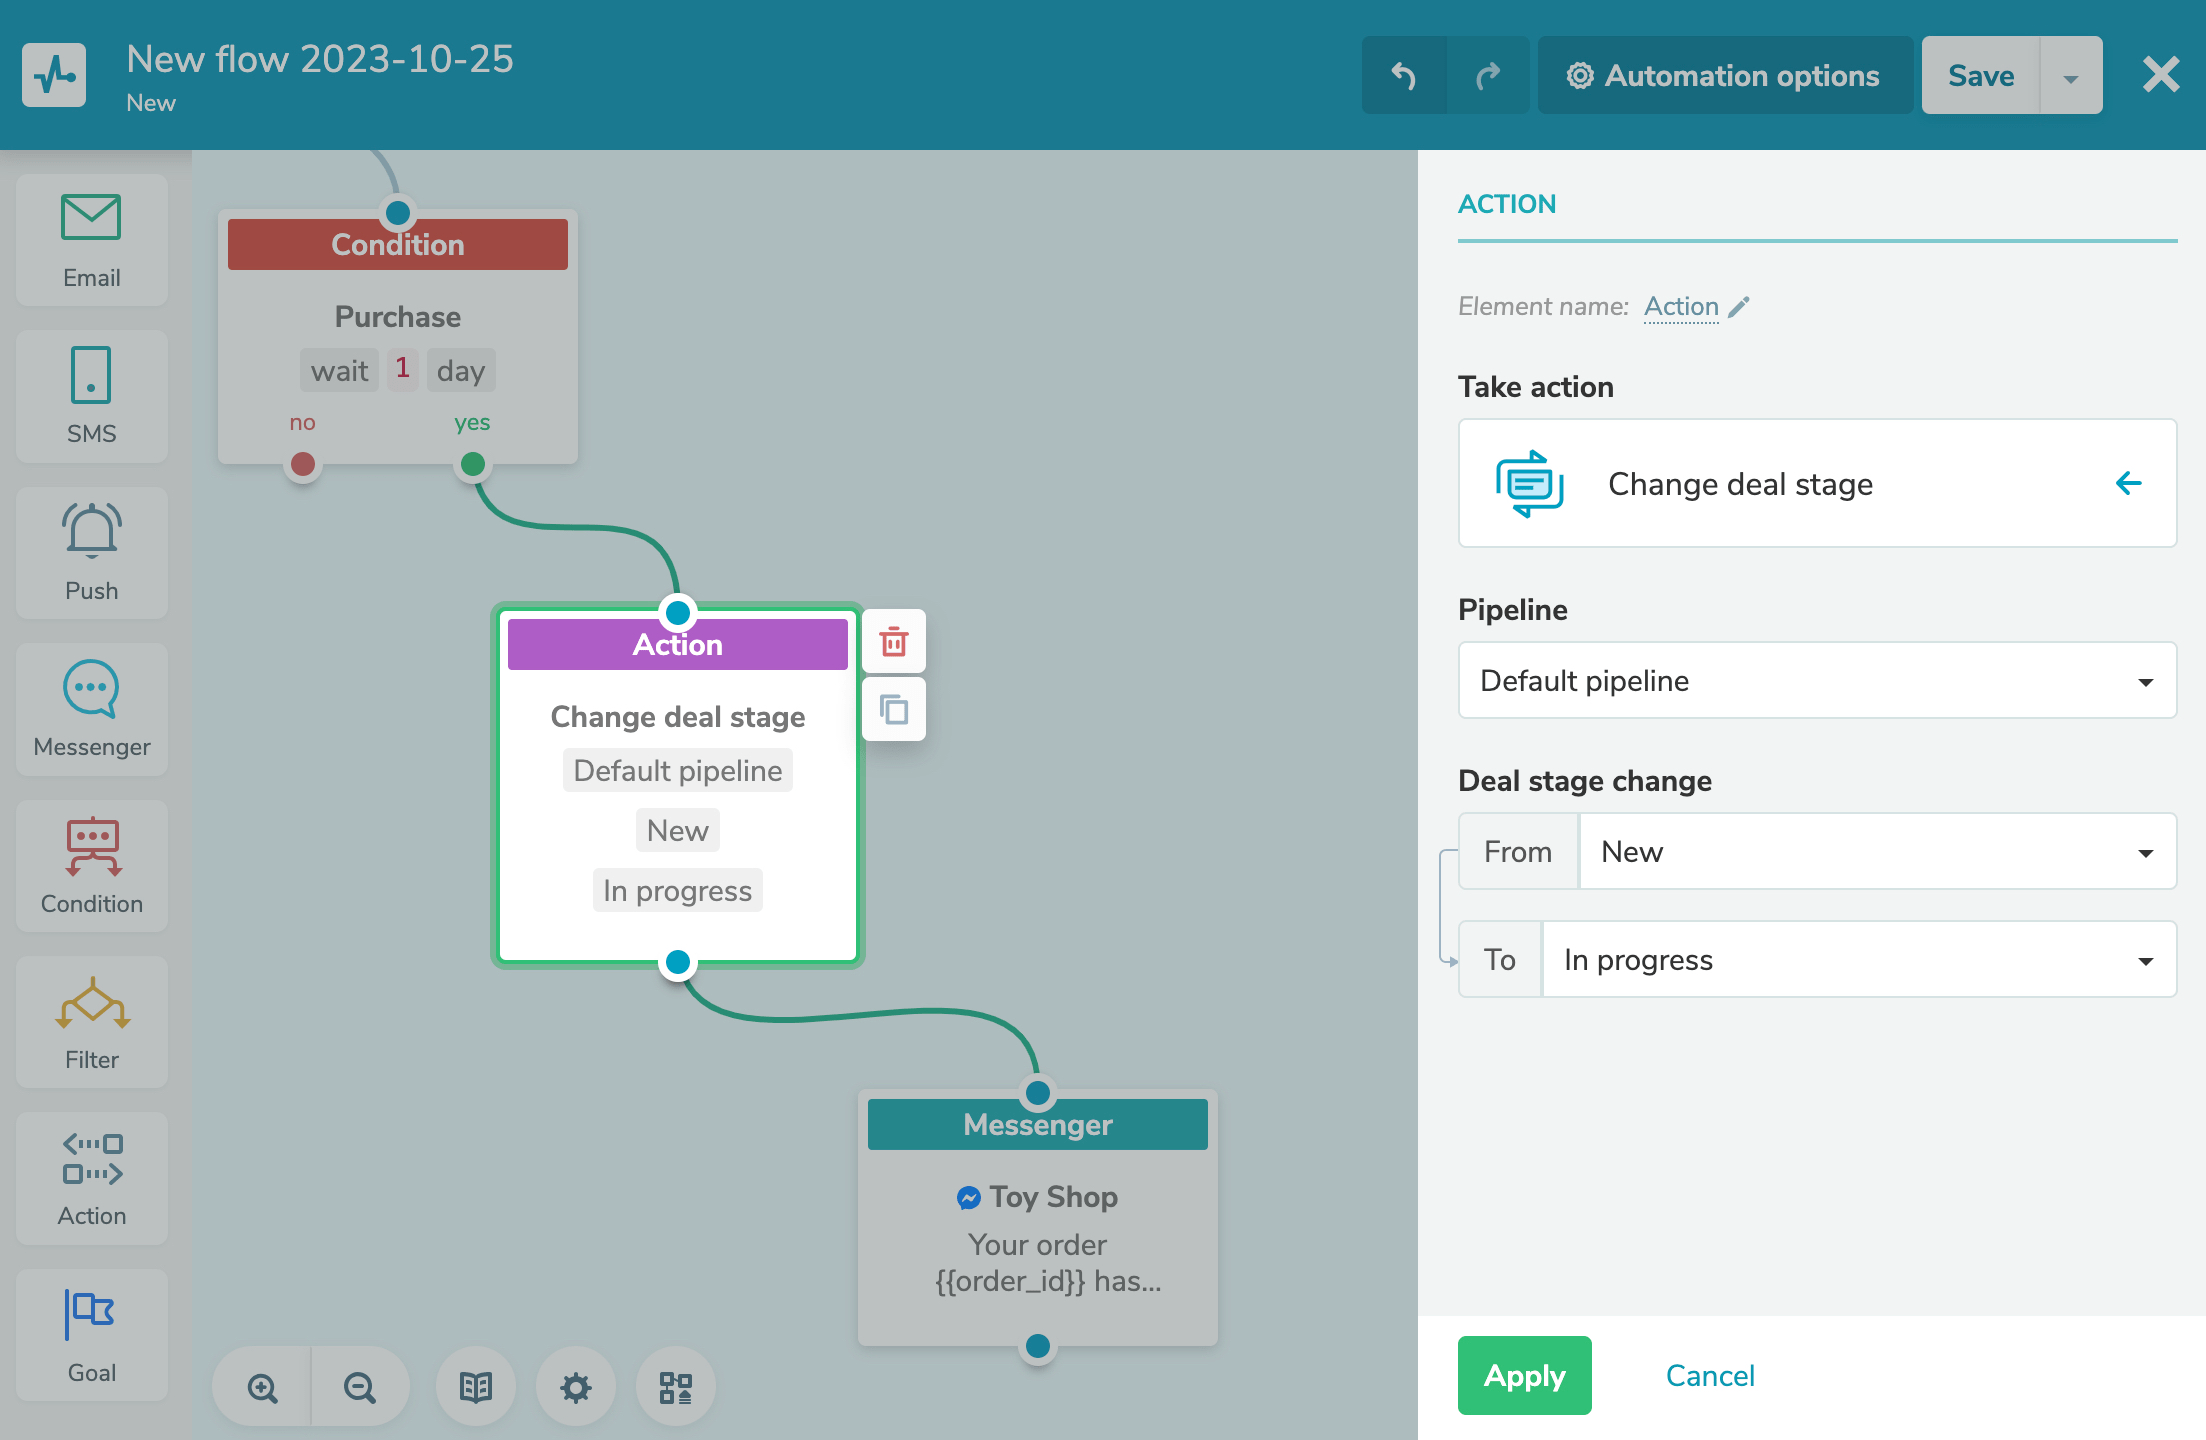Cancel the action changes

[1710, 1376]
